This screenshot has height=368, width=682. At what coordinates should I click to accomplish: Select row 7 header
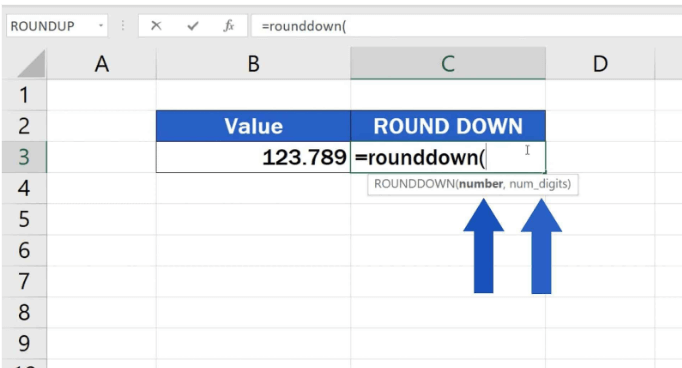point(24,281)
